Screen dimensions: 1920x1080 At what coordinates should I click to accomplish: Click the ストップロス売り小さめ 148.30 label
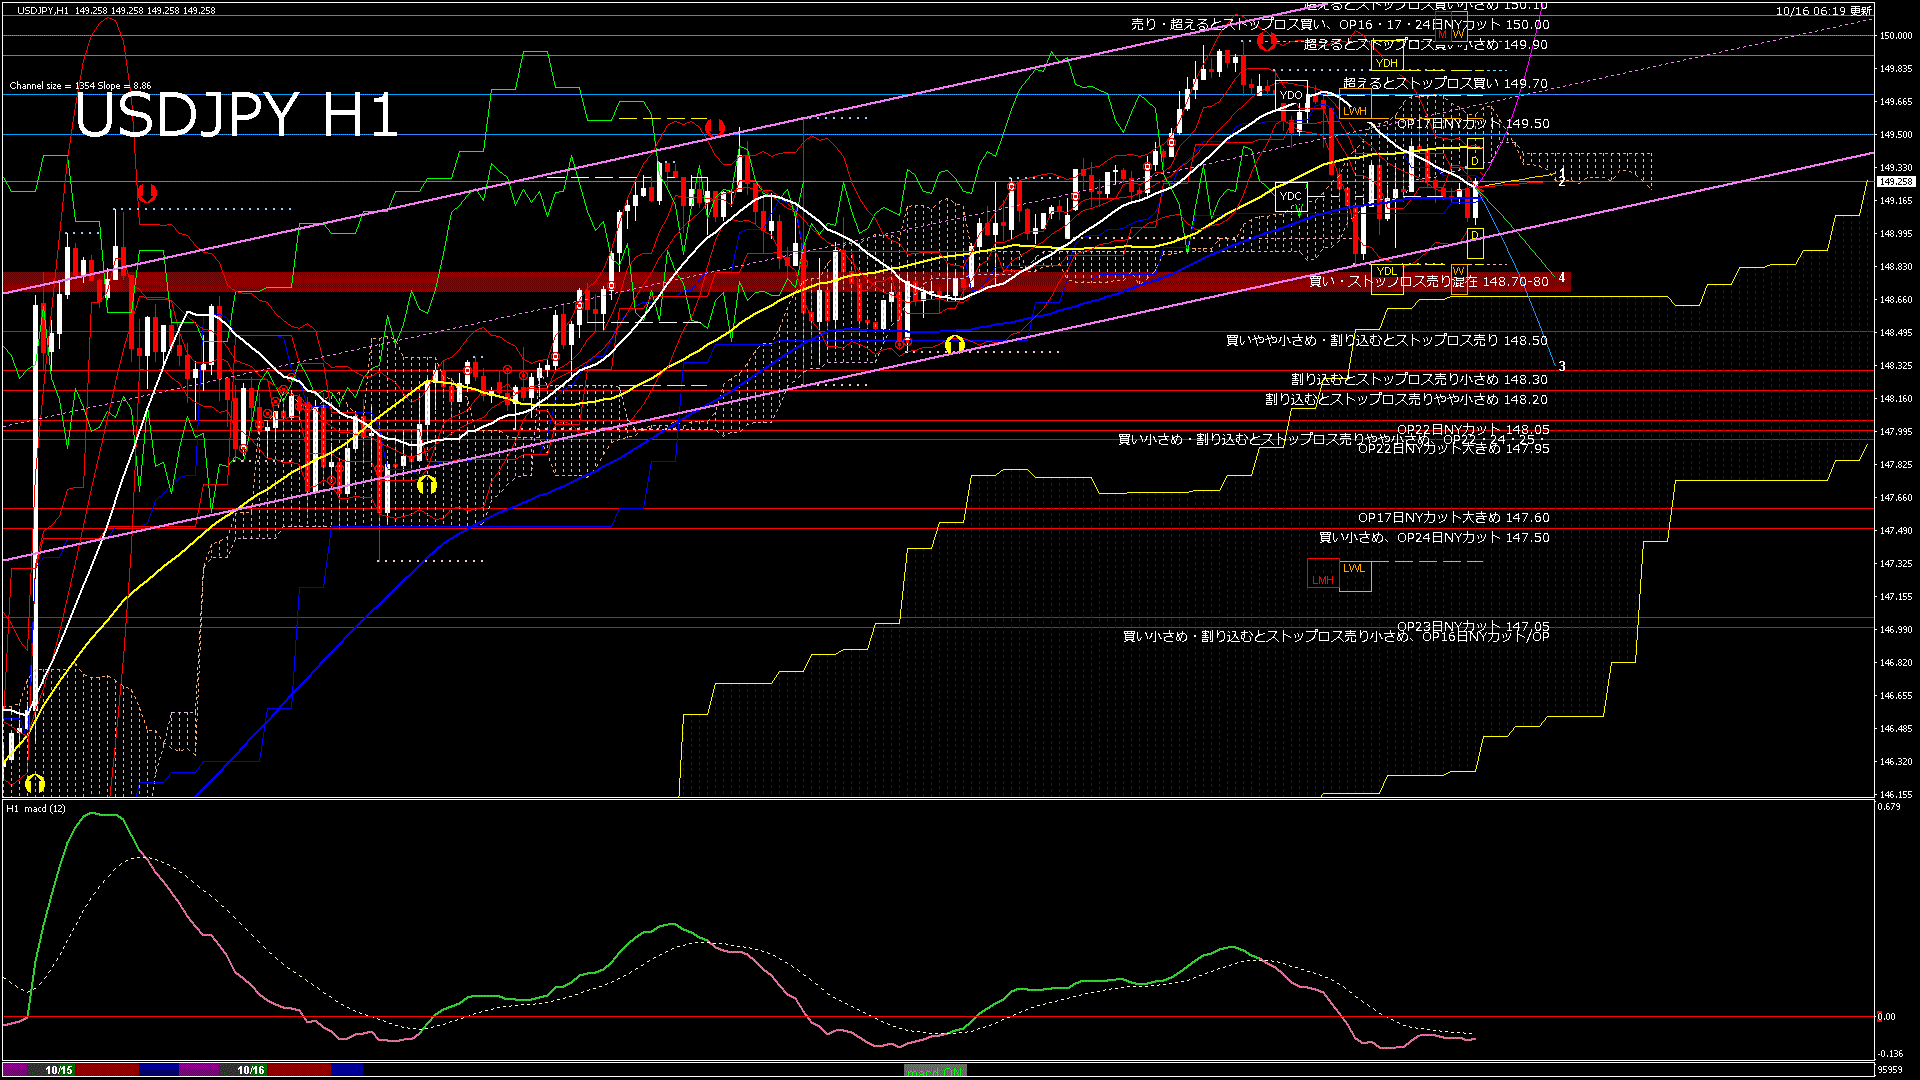(1419, 380)
